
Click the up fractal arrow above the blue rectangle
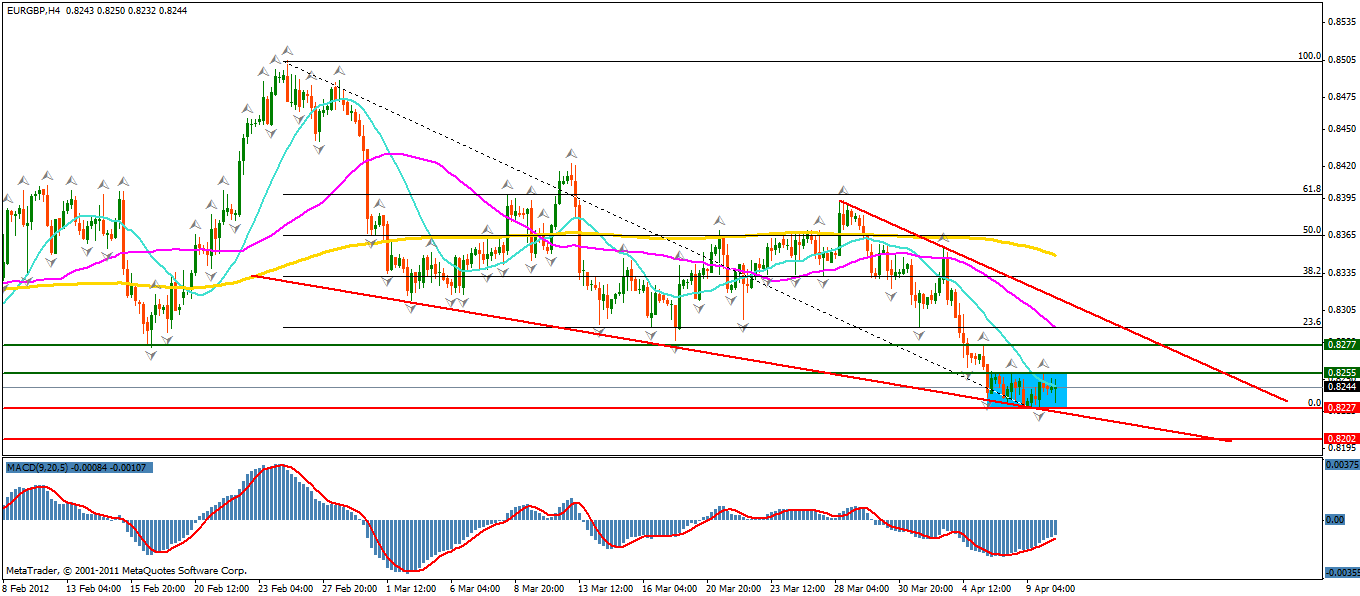tap(1043, 362)
